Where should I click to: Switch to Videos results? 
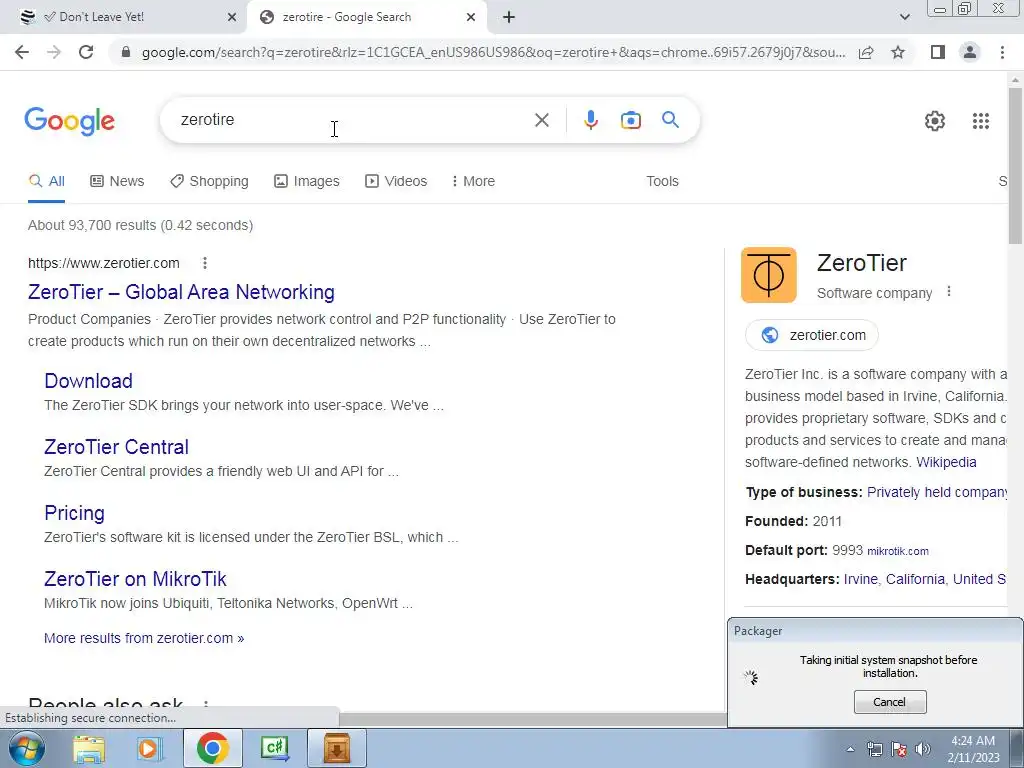tap(396, 182)
